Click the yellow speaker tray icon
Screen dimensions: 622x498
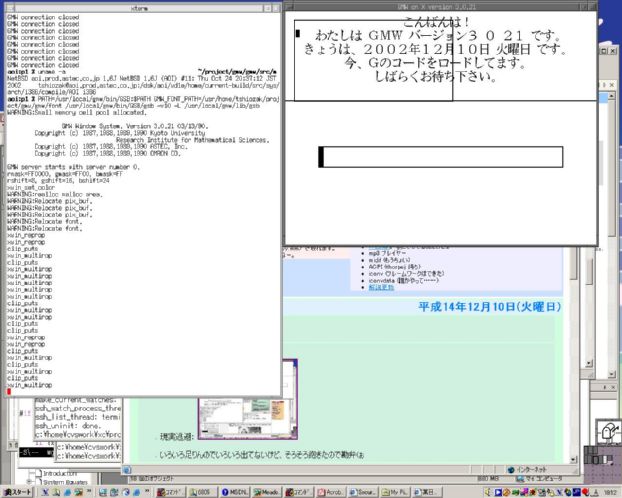(x=488, y=492)
